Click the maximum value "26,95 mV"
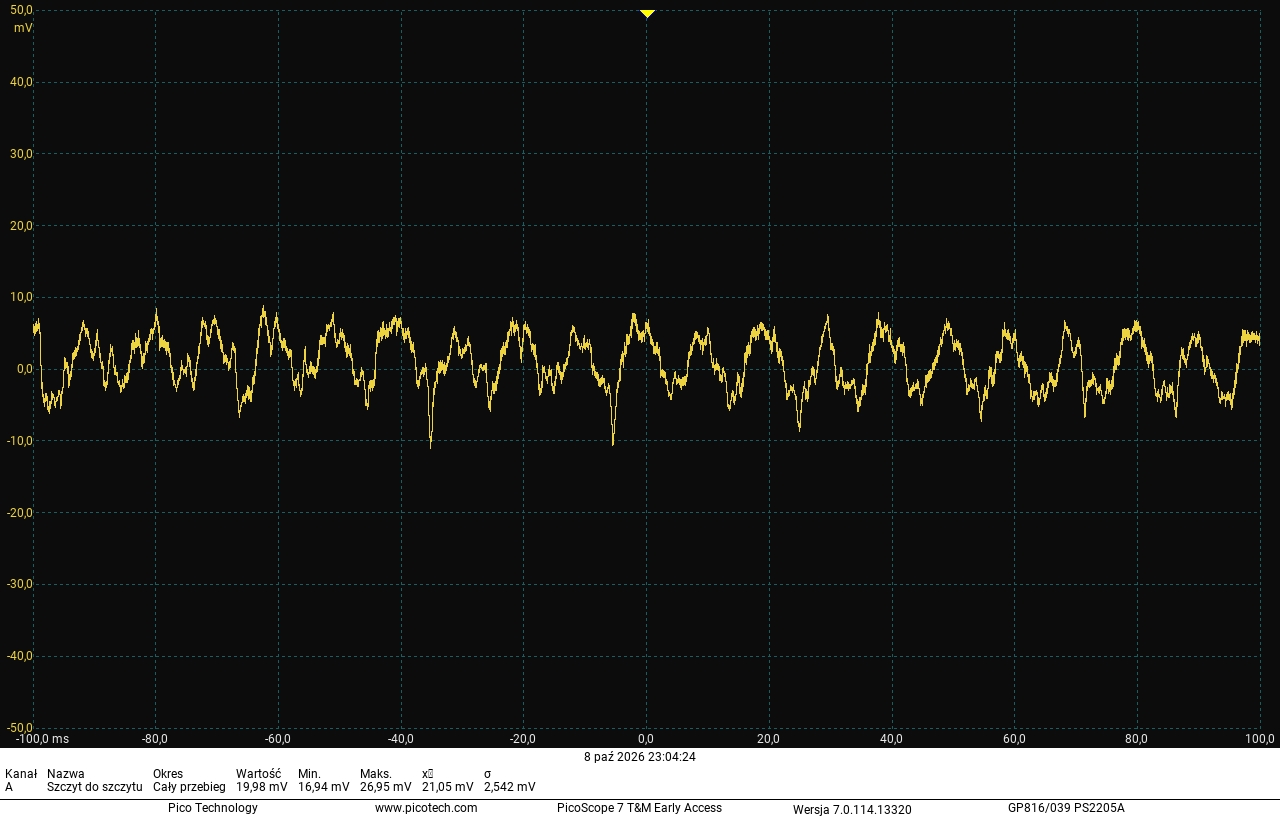The height and width of the screenshot is (816, 1280). click(386, 787)
